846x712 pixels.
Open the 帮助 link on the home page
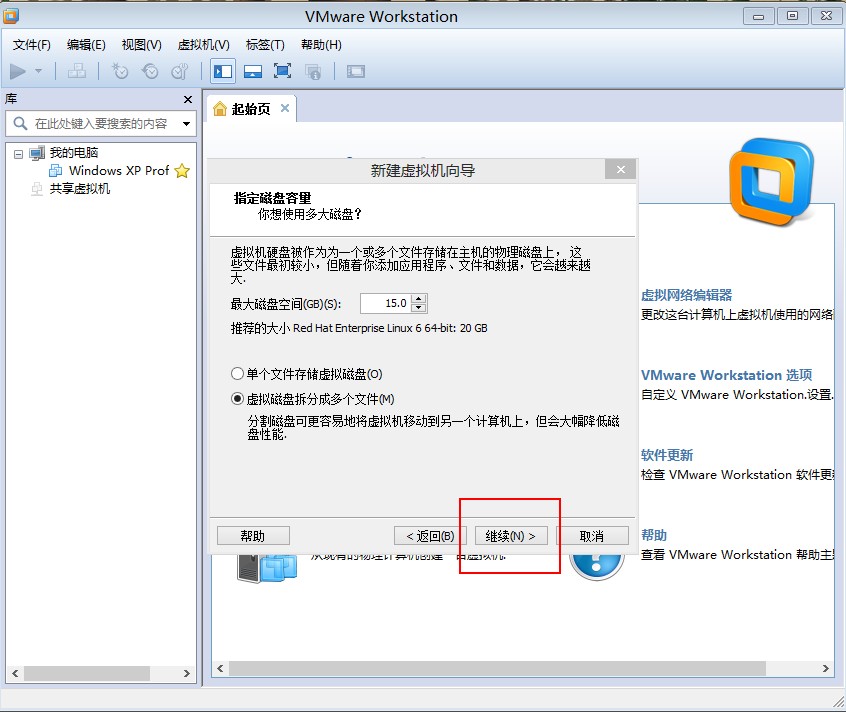point(654,535)
